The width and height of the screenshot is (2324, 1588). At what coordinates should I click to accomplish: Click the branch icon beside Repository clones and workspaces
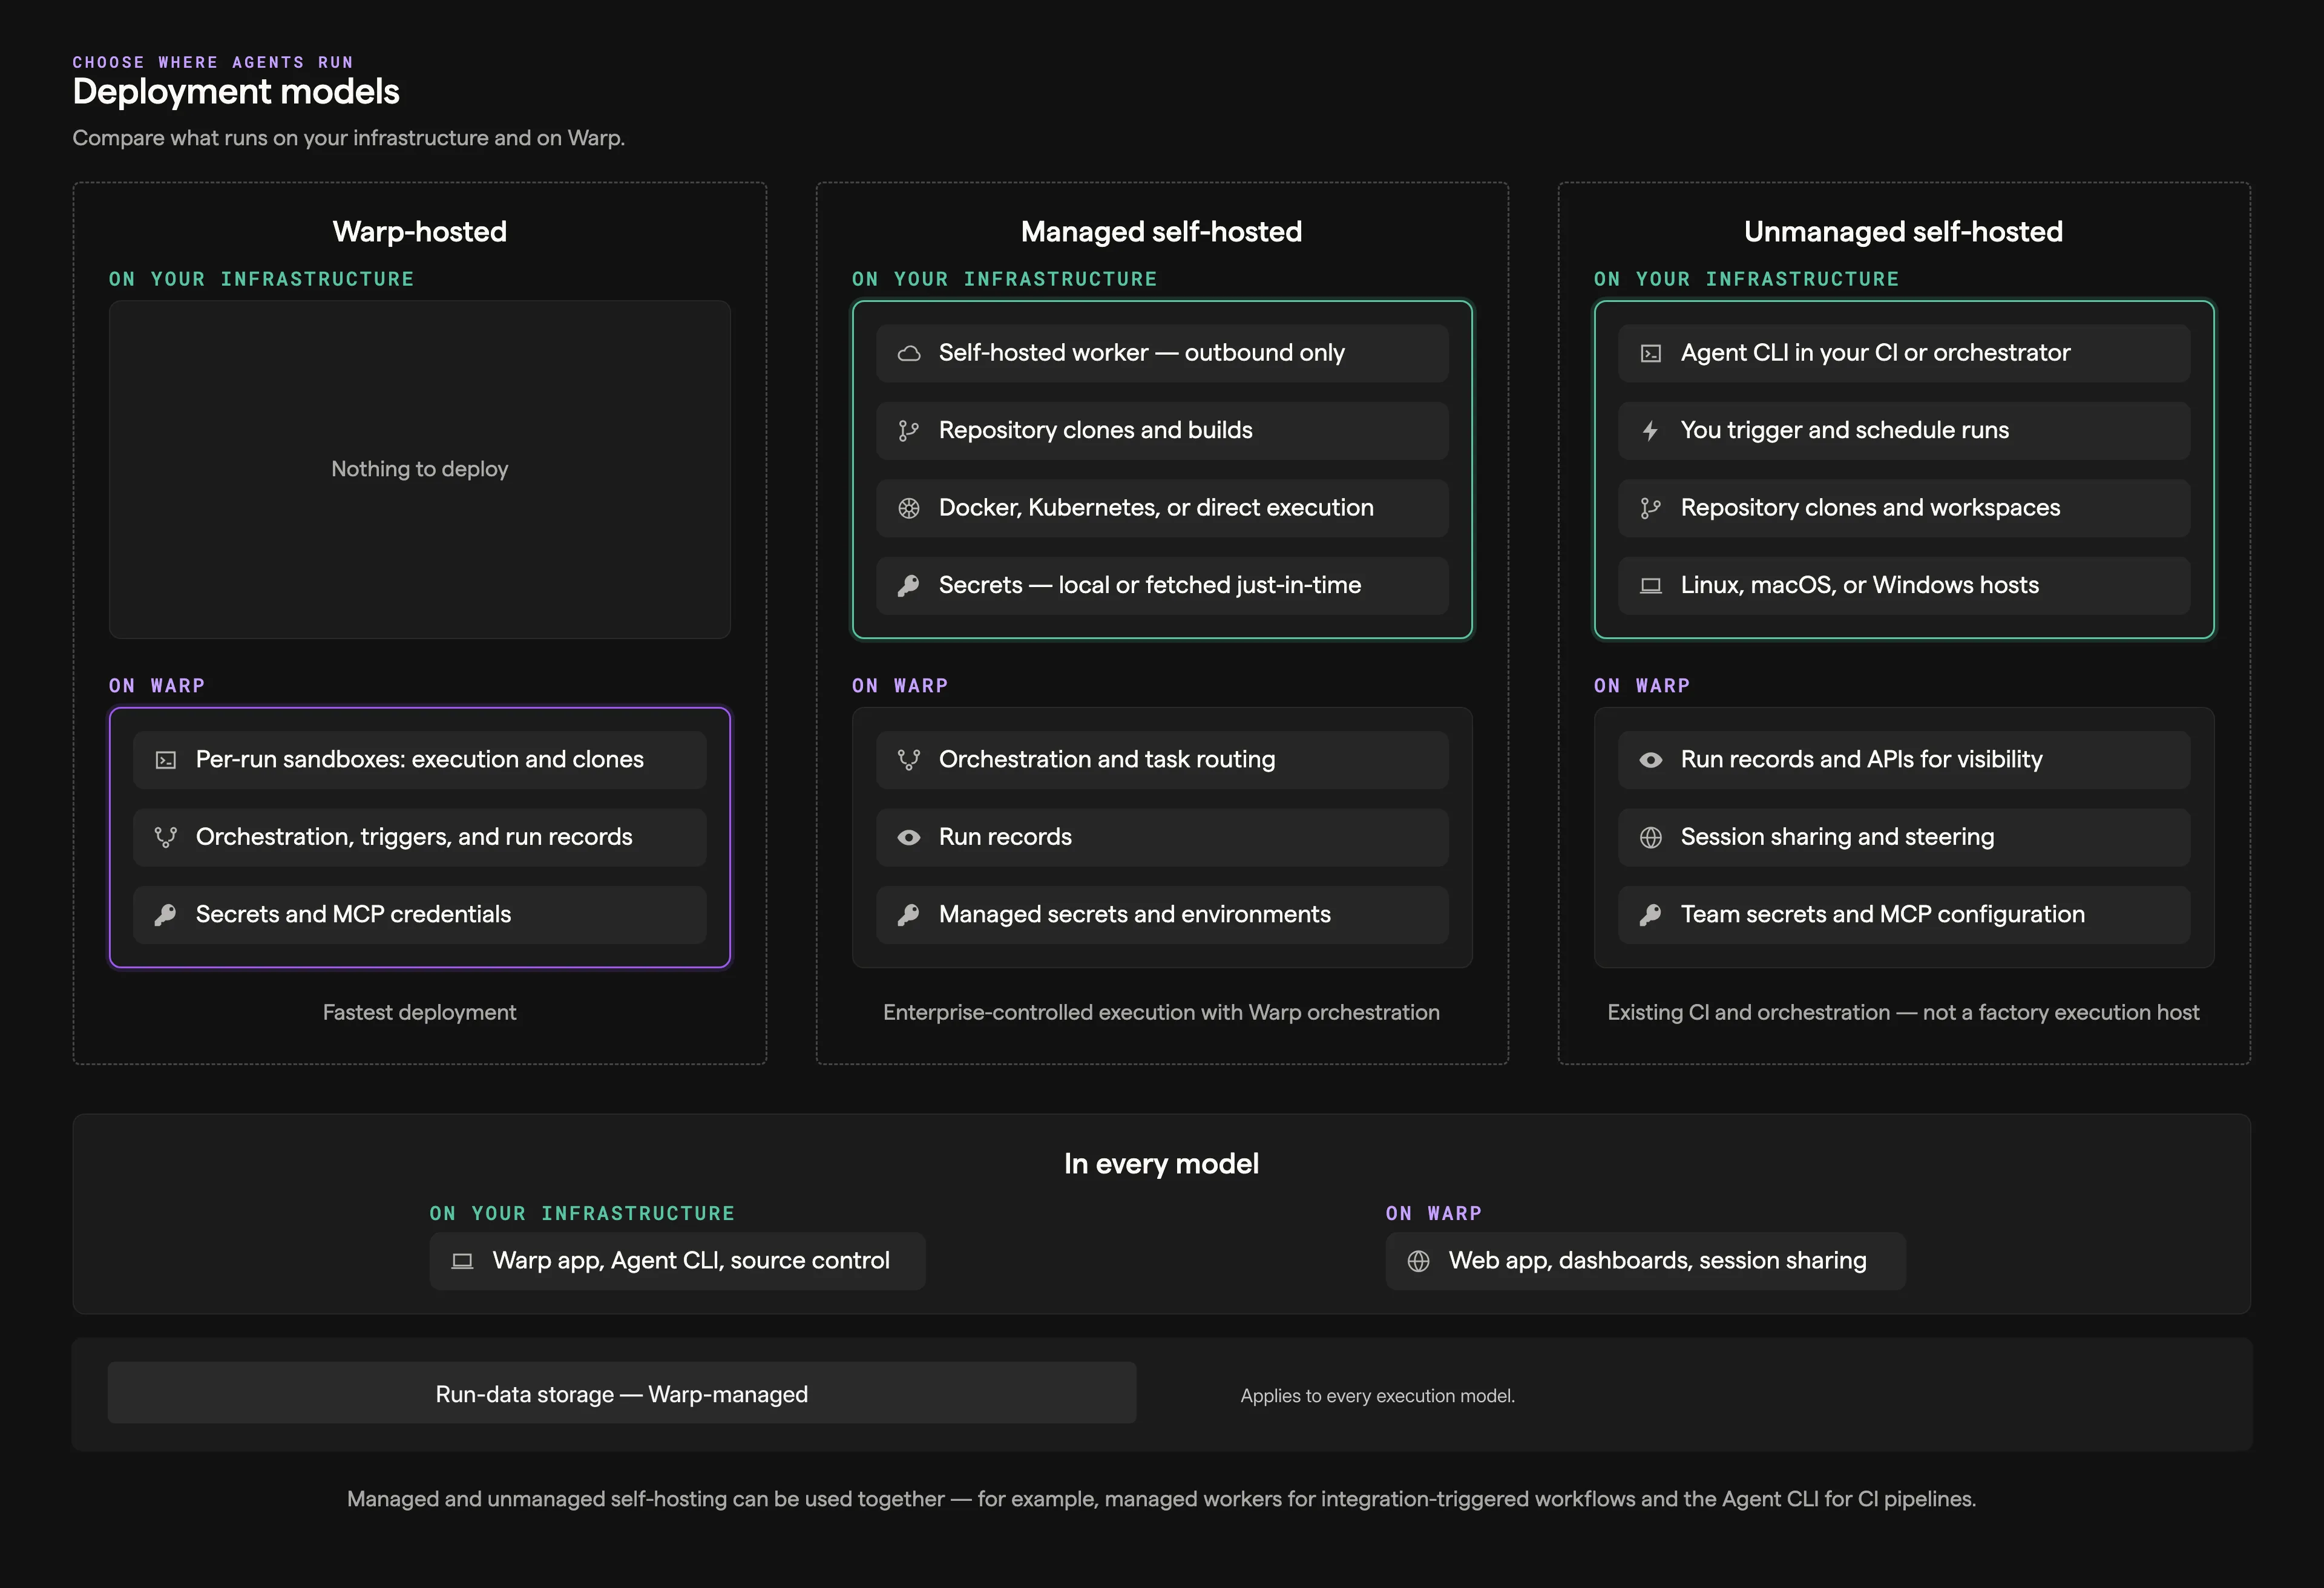point(1650,508)
